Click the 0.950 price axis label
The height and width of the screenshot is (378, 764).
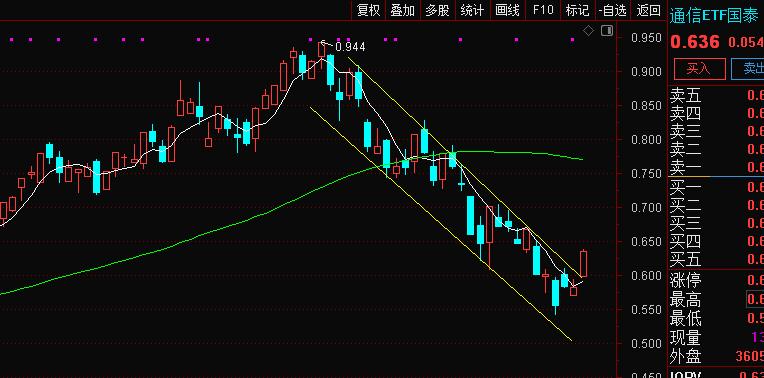pos(646,38)
